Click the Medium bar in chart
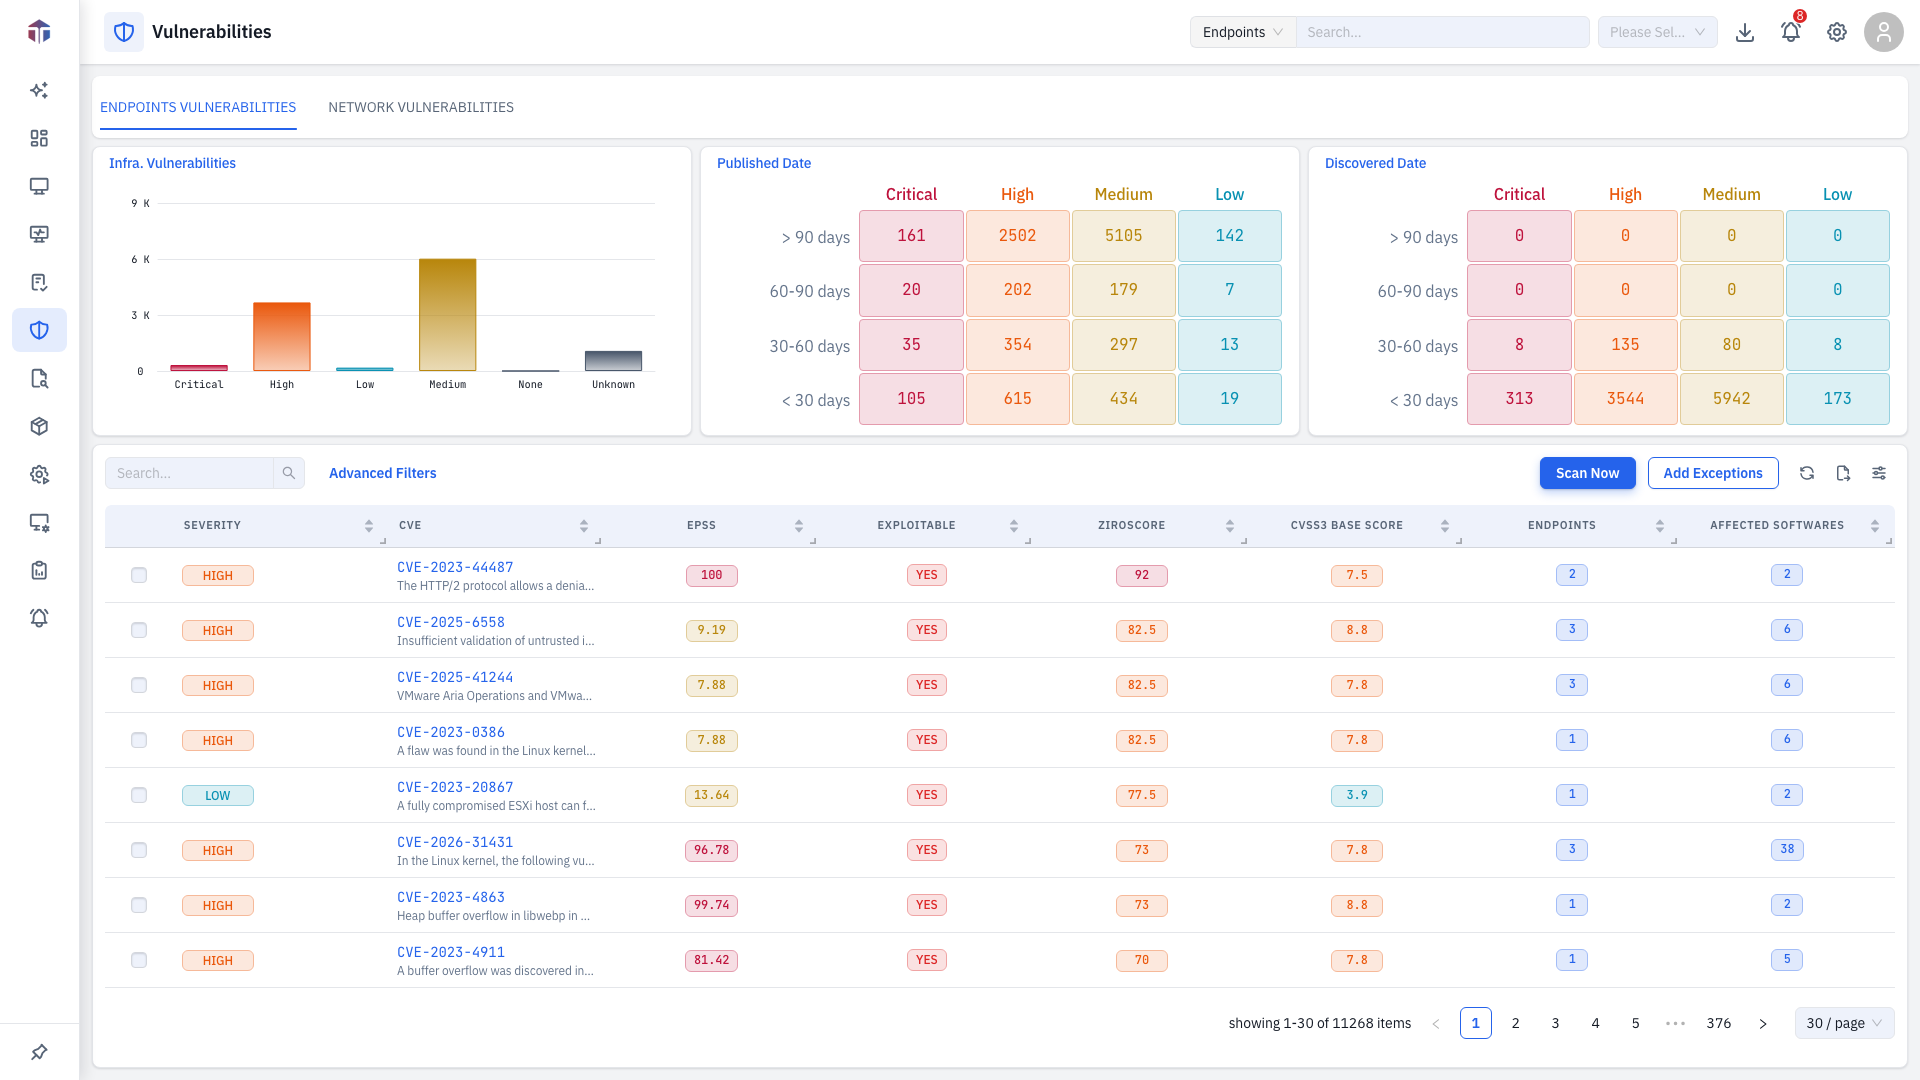 447,315
